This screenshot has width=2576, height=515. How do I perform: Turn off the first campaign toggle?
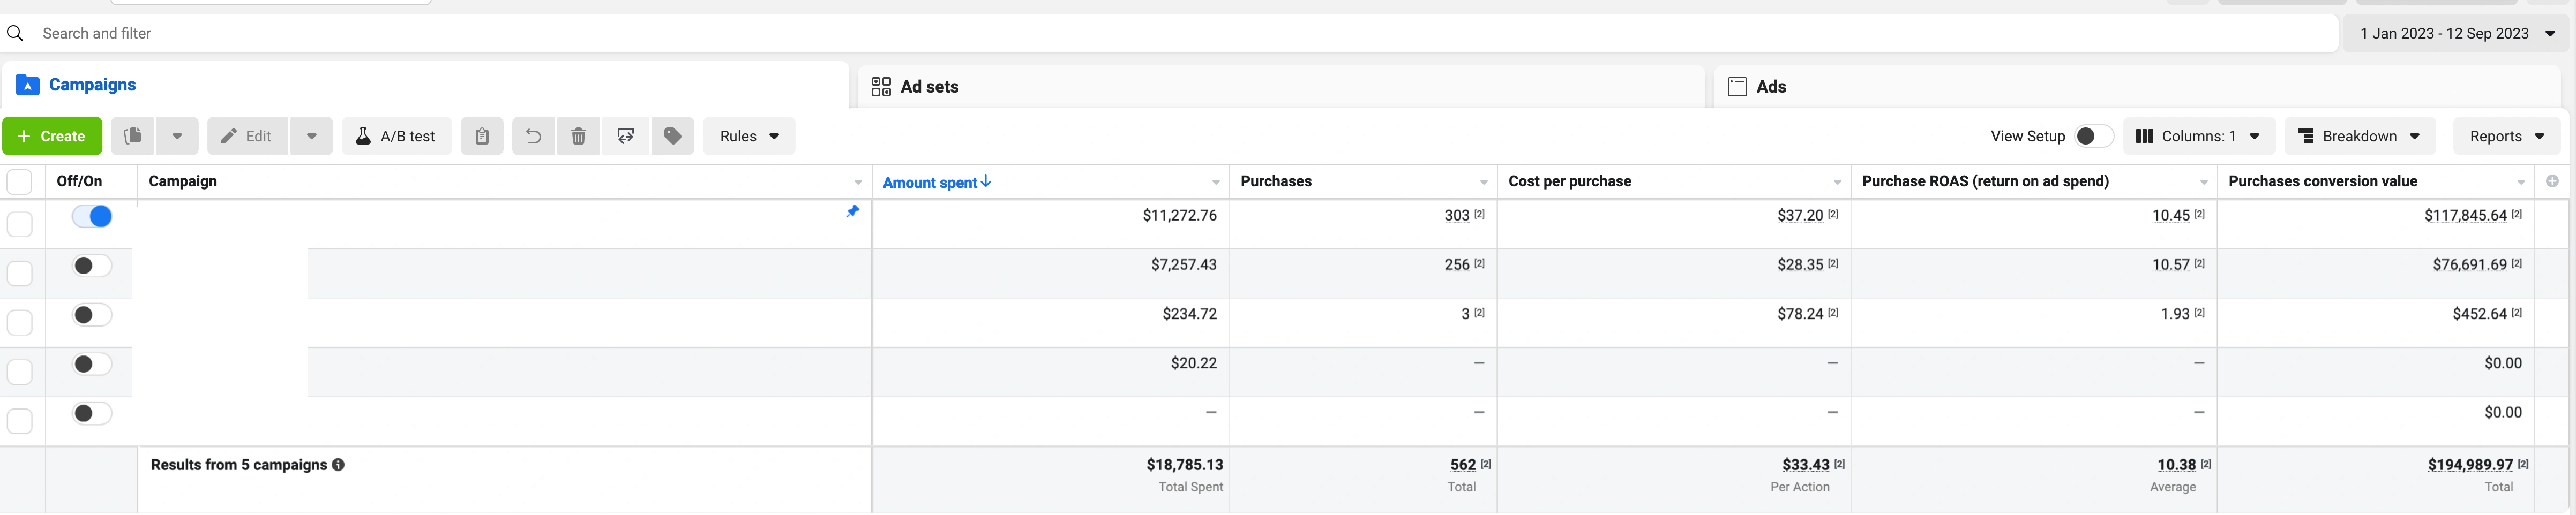click(x=92, y=216)
